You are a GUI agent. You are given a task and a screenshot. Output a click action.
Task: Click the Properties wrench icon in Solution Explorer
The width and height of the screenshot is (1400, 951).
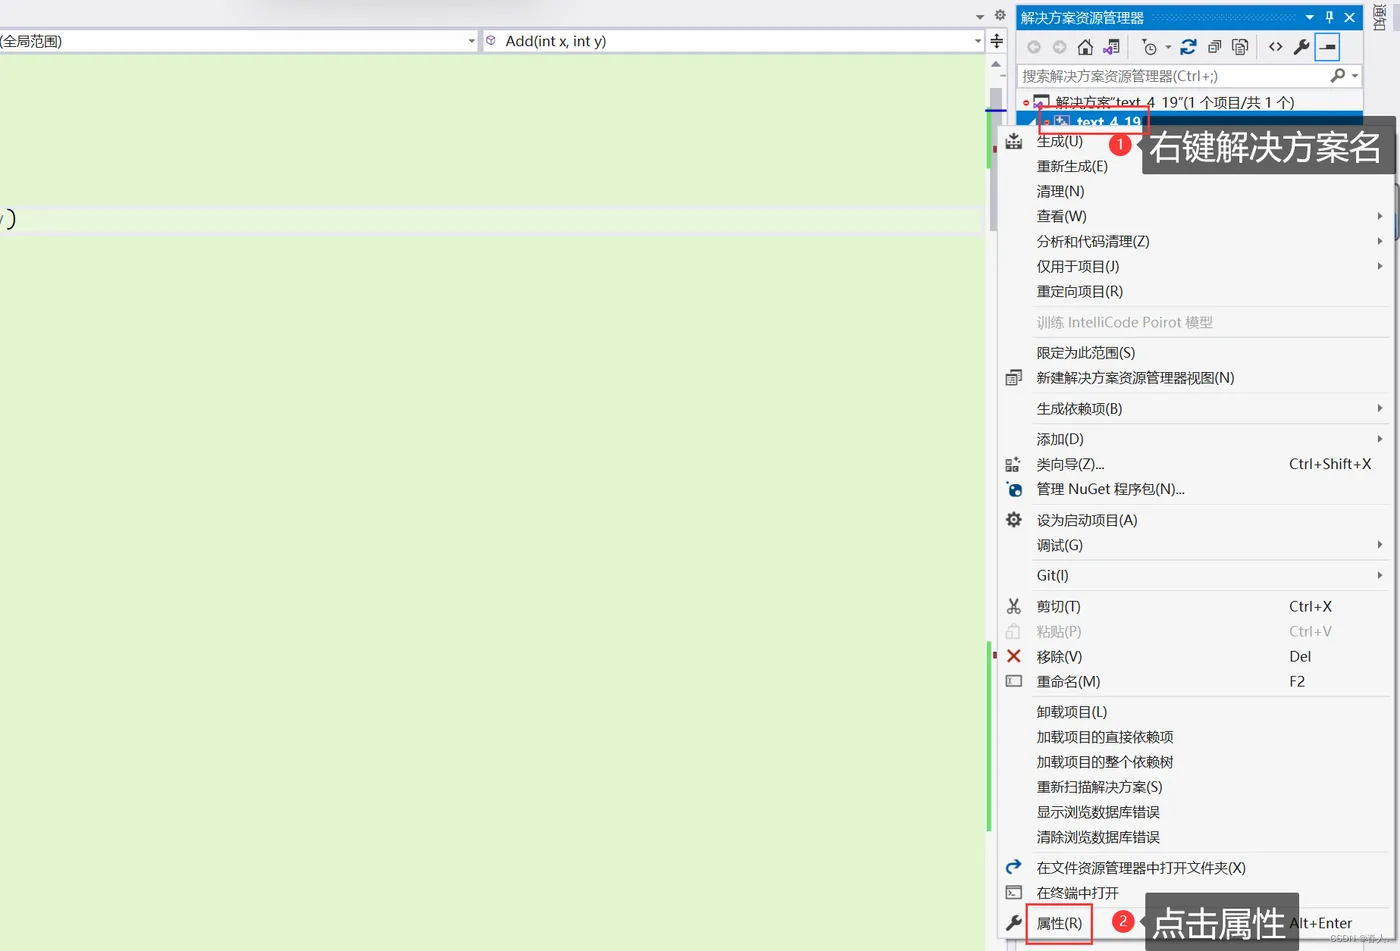click(1300, 46)
